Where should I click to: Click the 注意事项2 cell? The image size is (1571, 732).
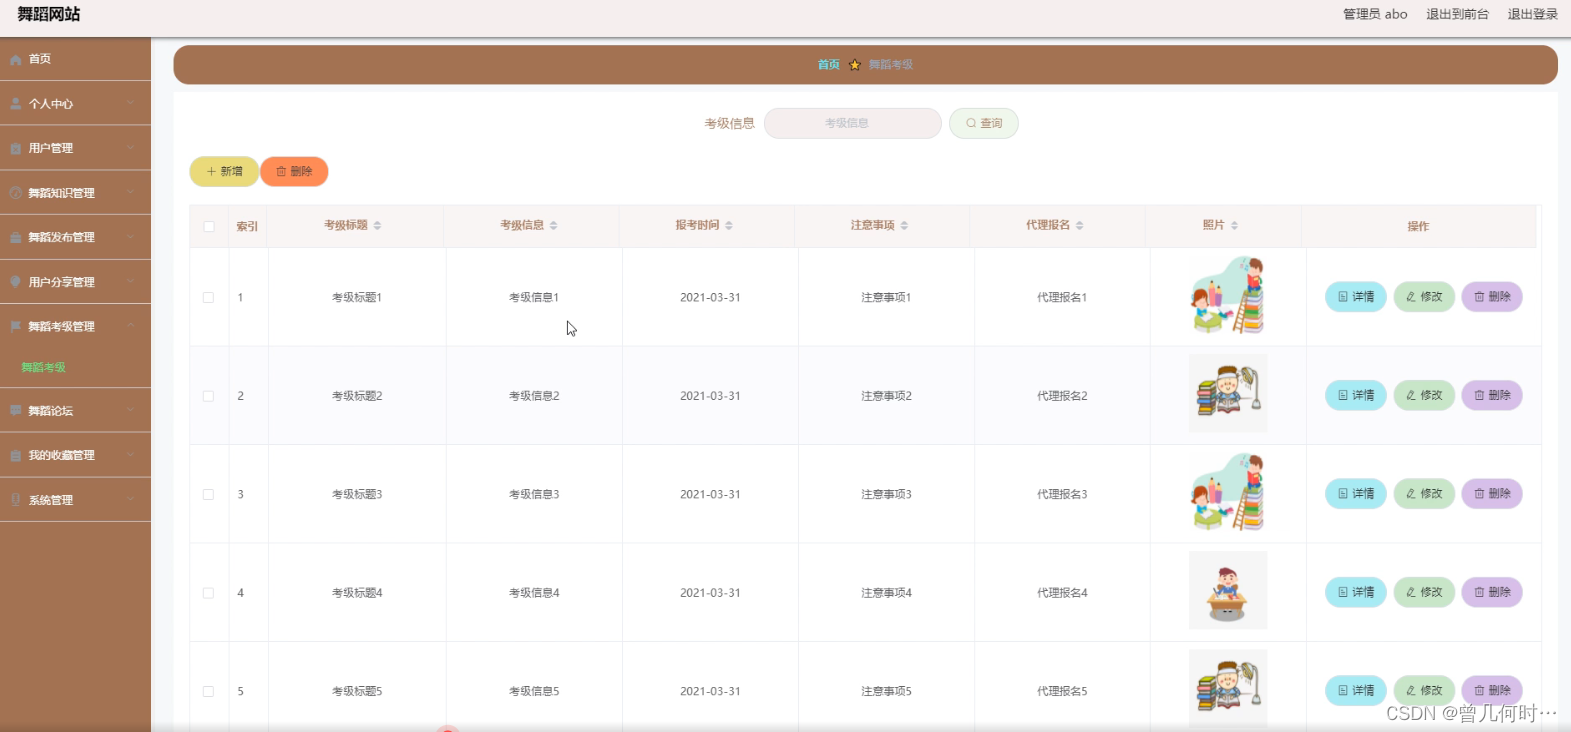coord(887,396)
